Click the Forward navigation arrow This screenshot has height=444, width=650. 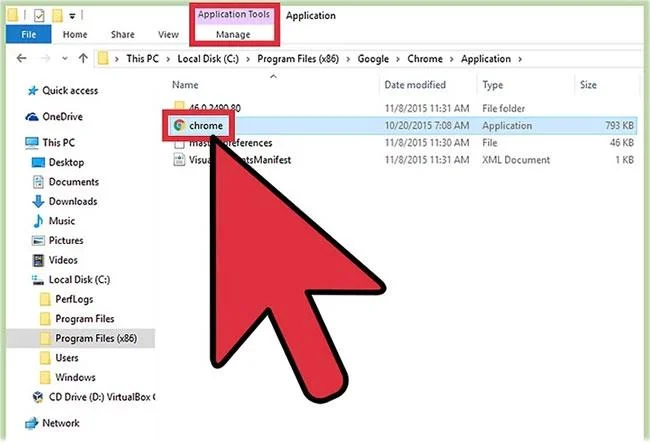(45, 58)
